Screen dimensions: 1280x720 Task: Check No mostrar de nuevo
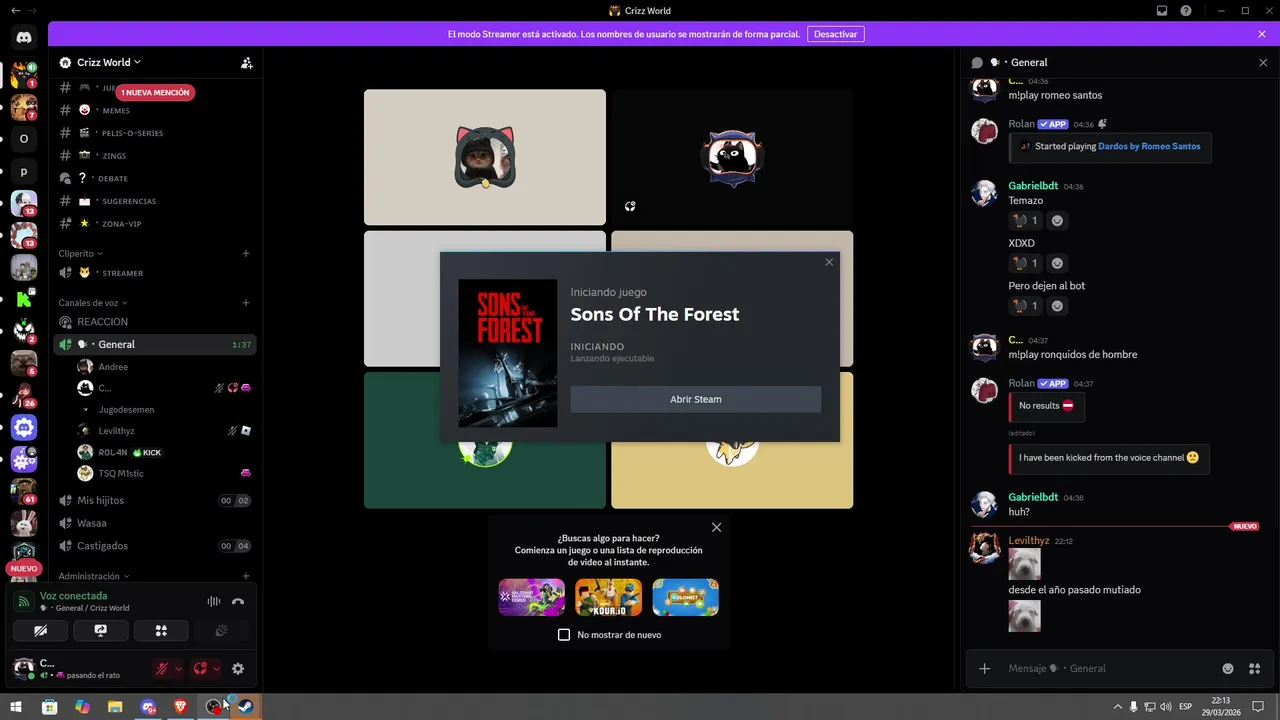pos(564,635)
